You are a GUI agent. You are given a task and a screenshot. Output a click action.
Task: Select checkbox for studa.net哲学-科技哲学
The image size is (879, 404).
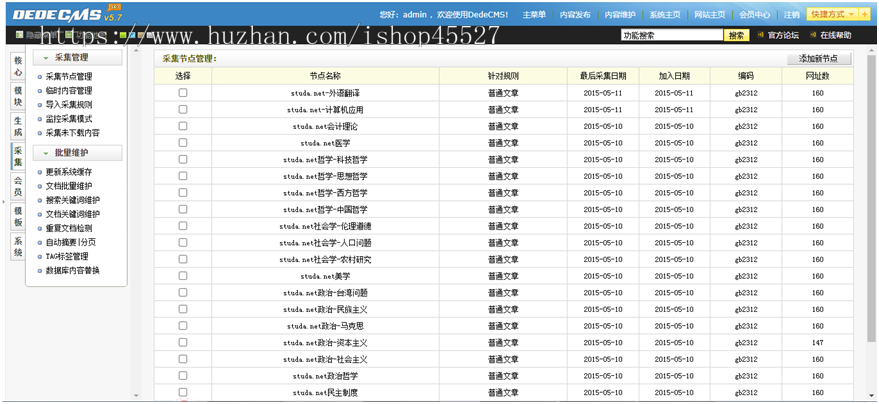183,159
